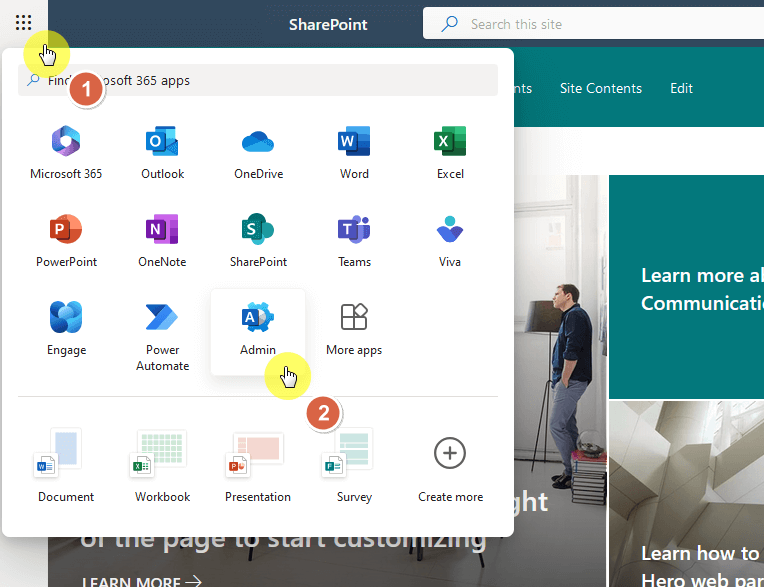764x587 pixels.
Task: Click the SharePoint title in header
Action: point(328,24)
